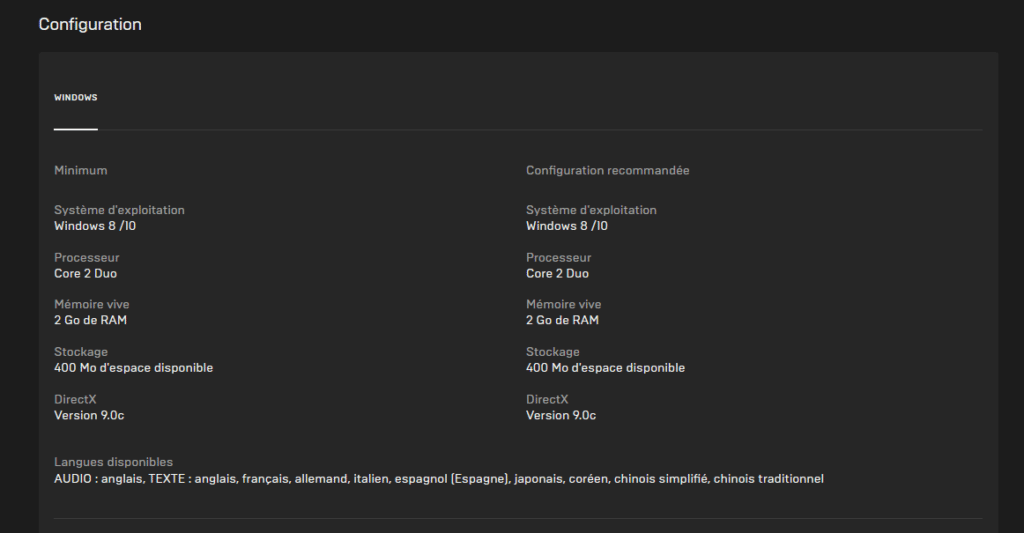This screenshot has width=1024, height=533.
Task: Click the recommended DirectX Version 9.0c value
Action: 561,415
